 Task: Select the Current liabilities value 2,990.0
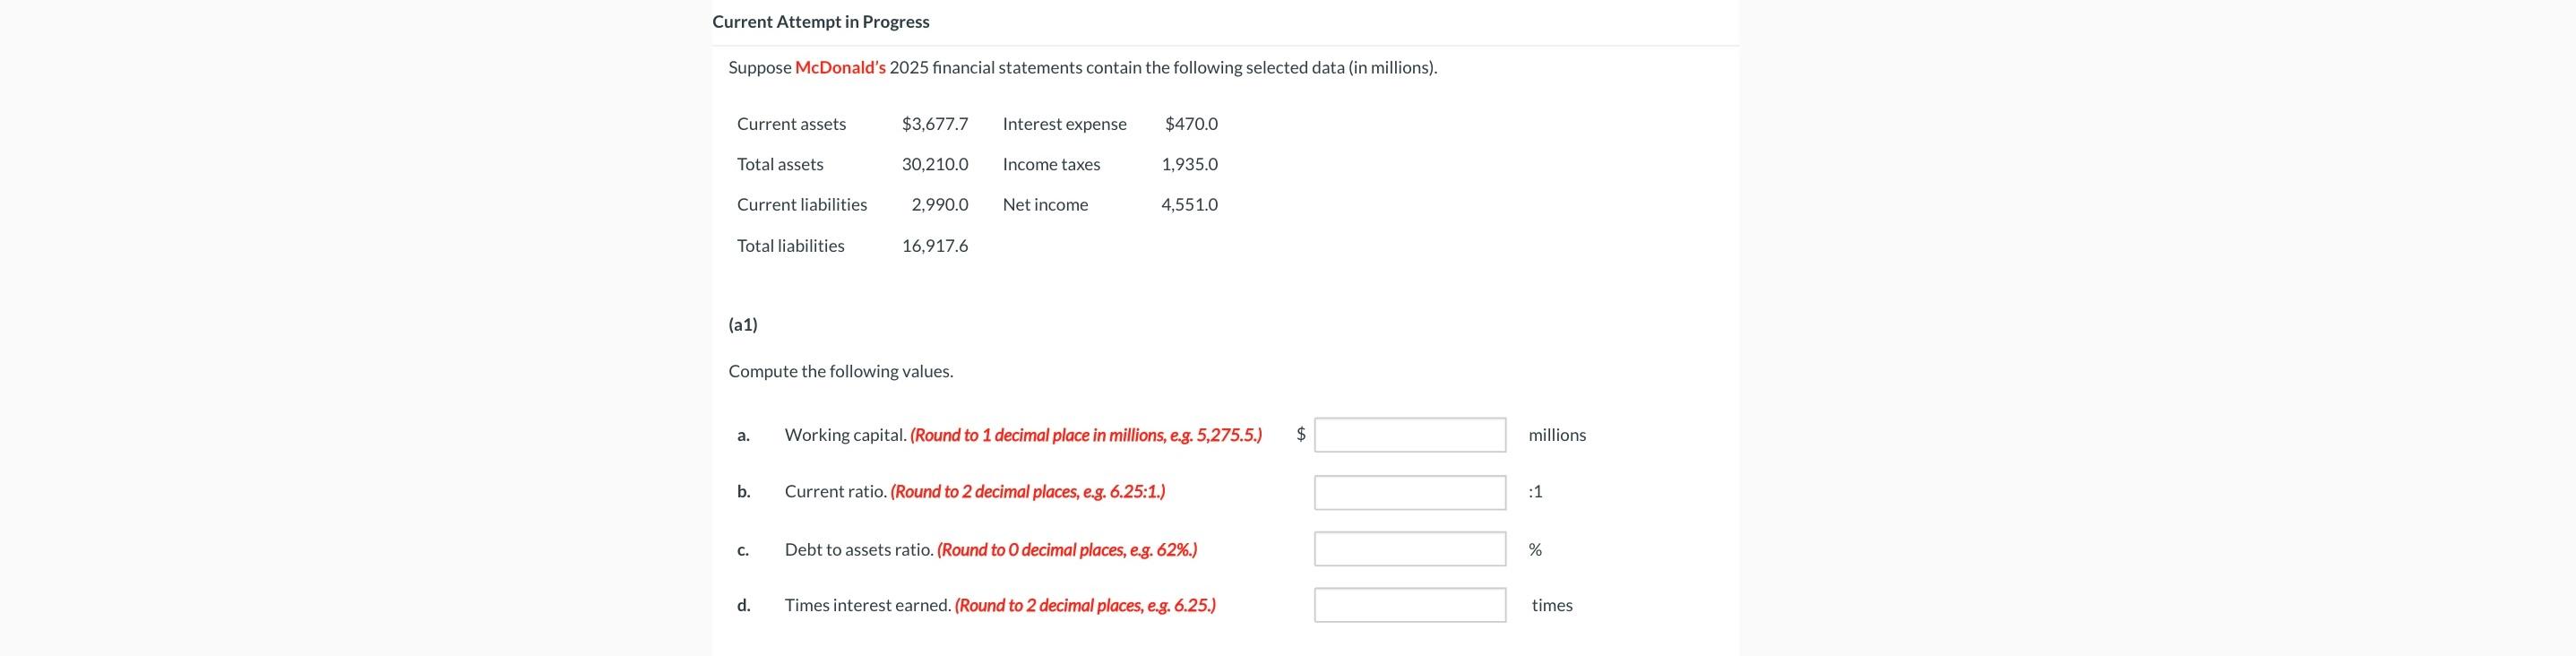[940, 205]
